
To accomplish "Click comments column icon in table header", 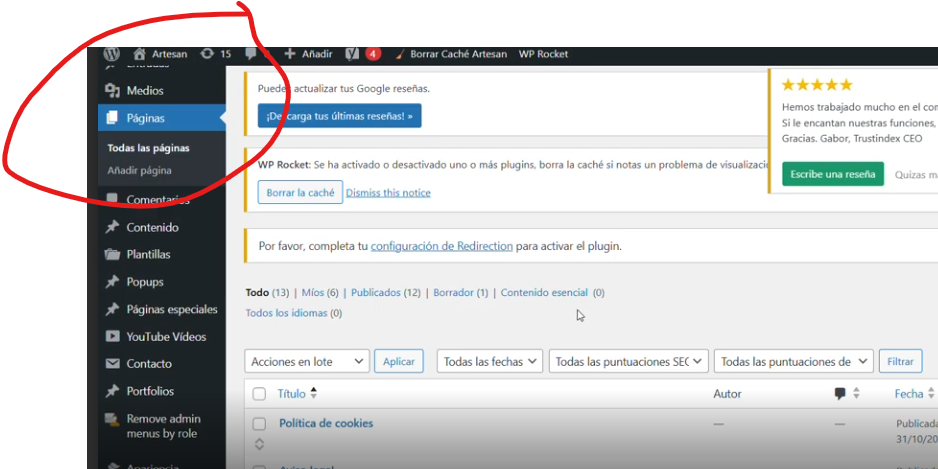I will [x=840, y=394].
